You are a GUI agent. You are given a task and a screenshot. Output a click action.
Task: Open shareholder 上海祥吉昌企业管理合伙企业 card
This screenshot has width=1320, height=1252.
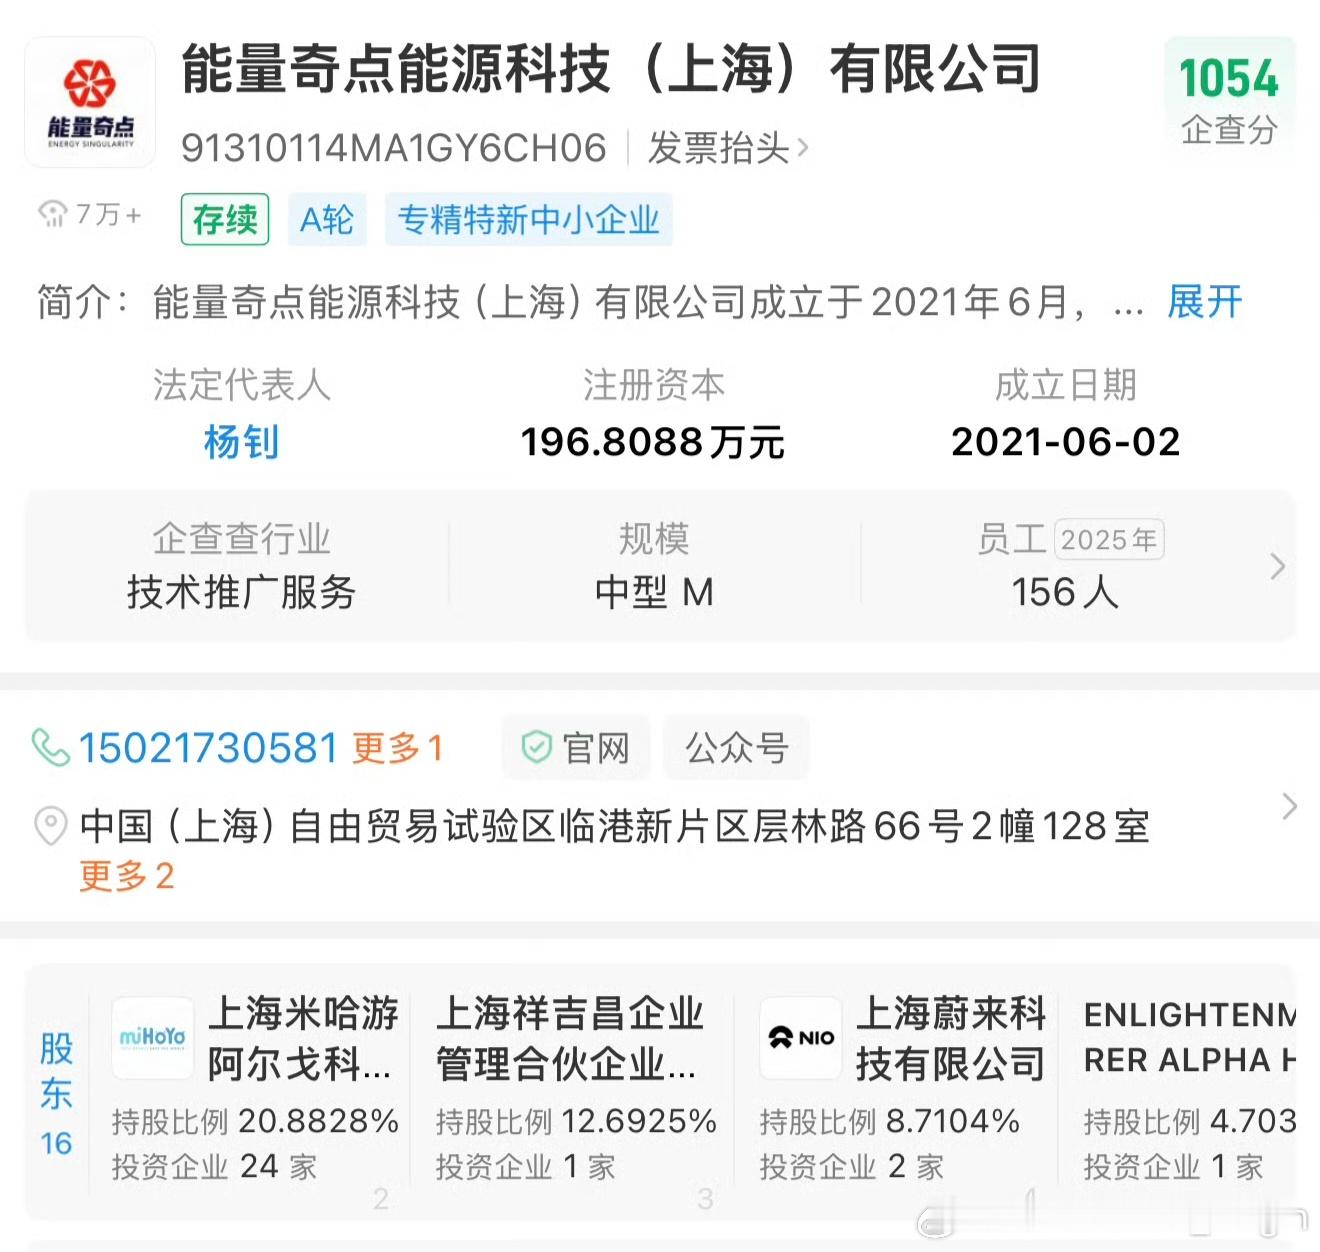576,1090
